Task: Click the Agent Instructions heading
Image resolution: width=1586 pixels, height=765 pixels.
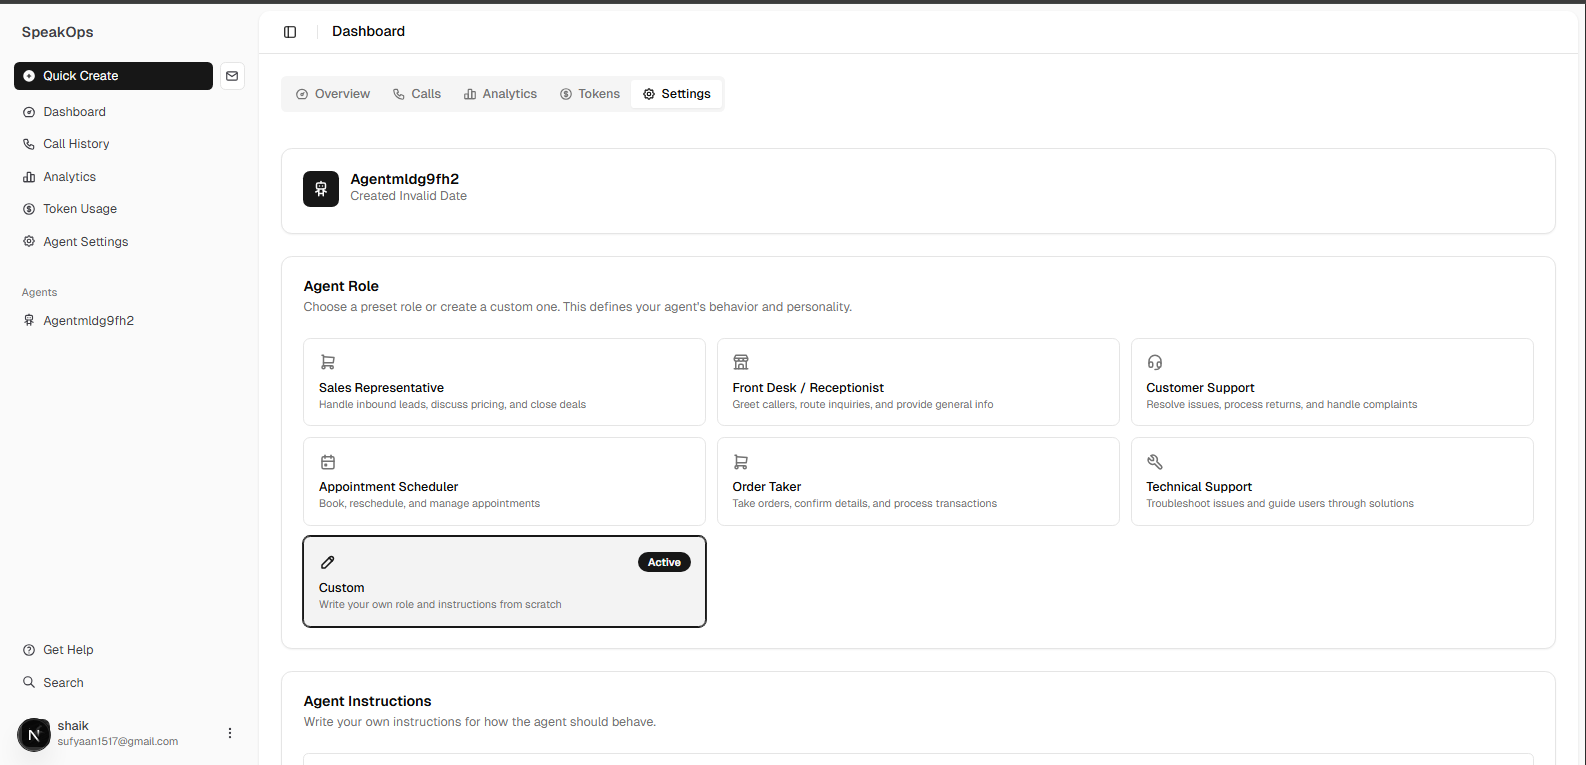Action: [x=368, y=701]
